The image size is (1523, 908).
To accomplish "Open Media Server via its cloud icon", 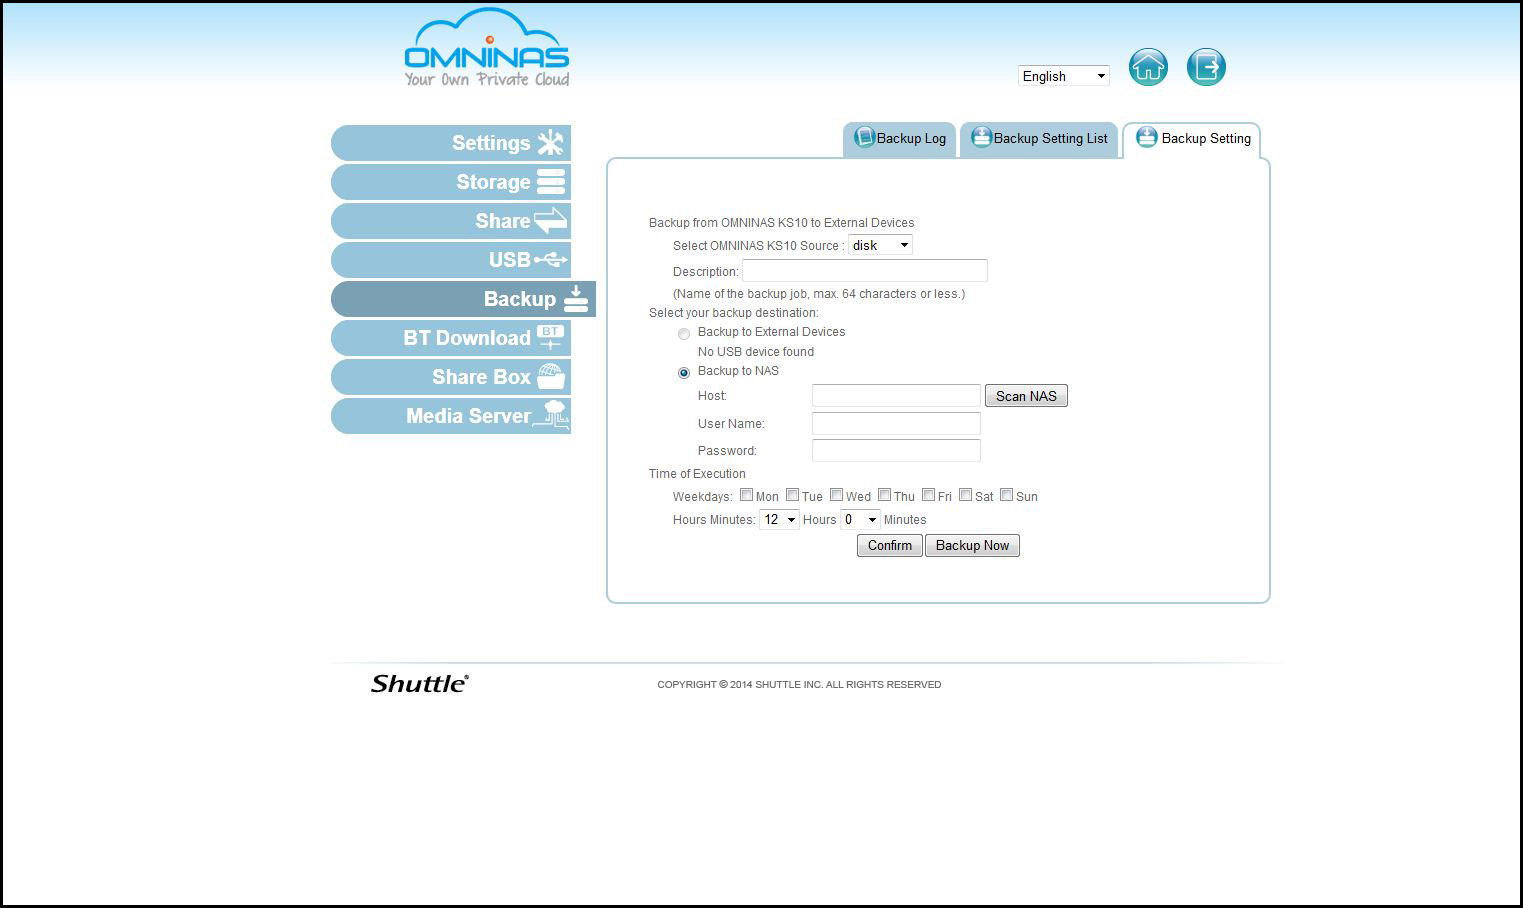I will tap(551, 415).
